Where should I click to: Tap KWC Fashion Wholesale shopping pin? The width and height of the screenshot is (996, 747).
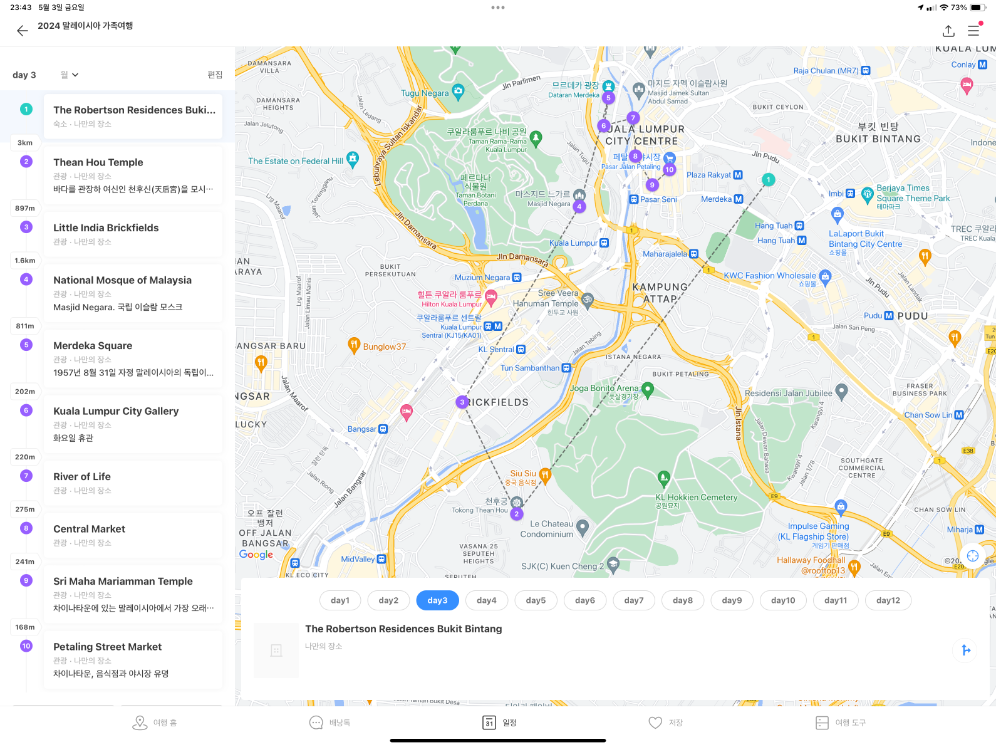(x=825, y=276)
